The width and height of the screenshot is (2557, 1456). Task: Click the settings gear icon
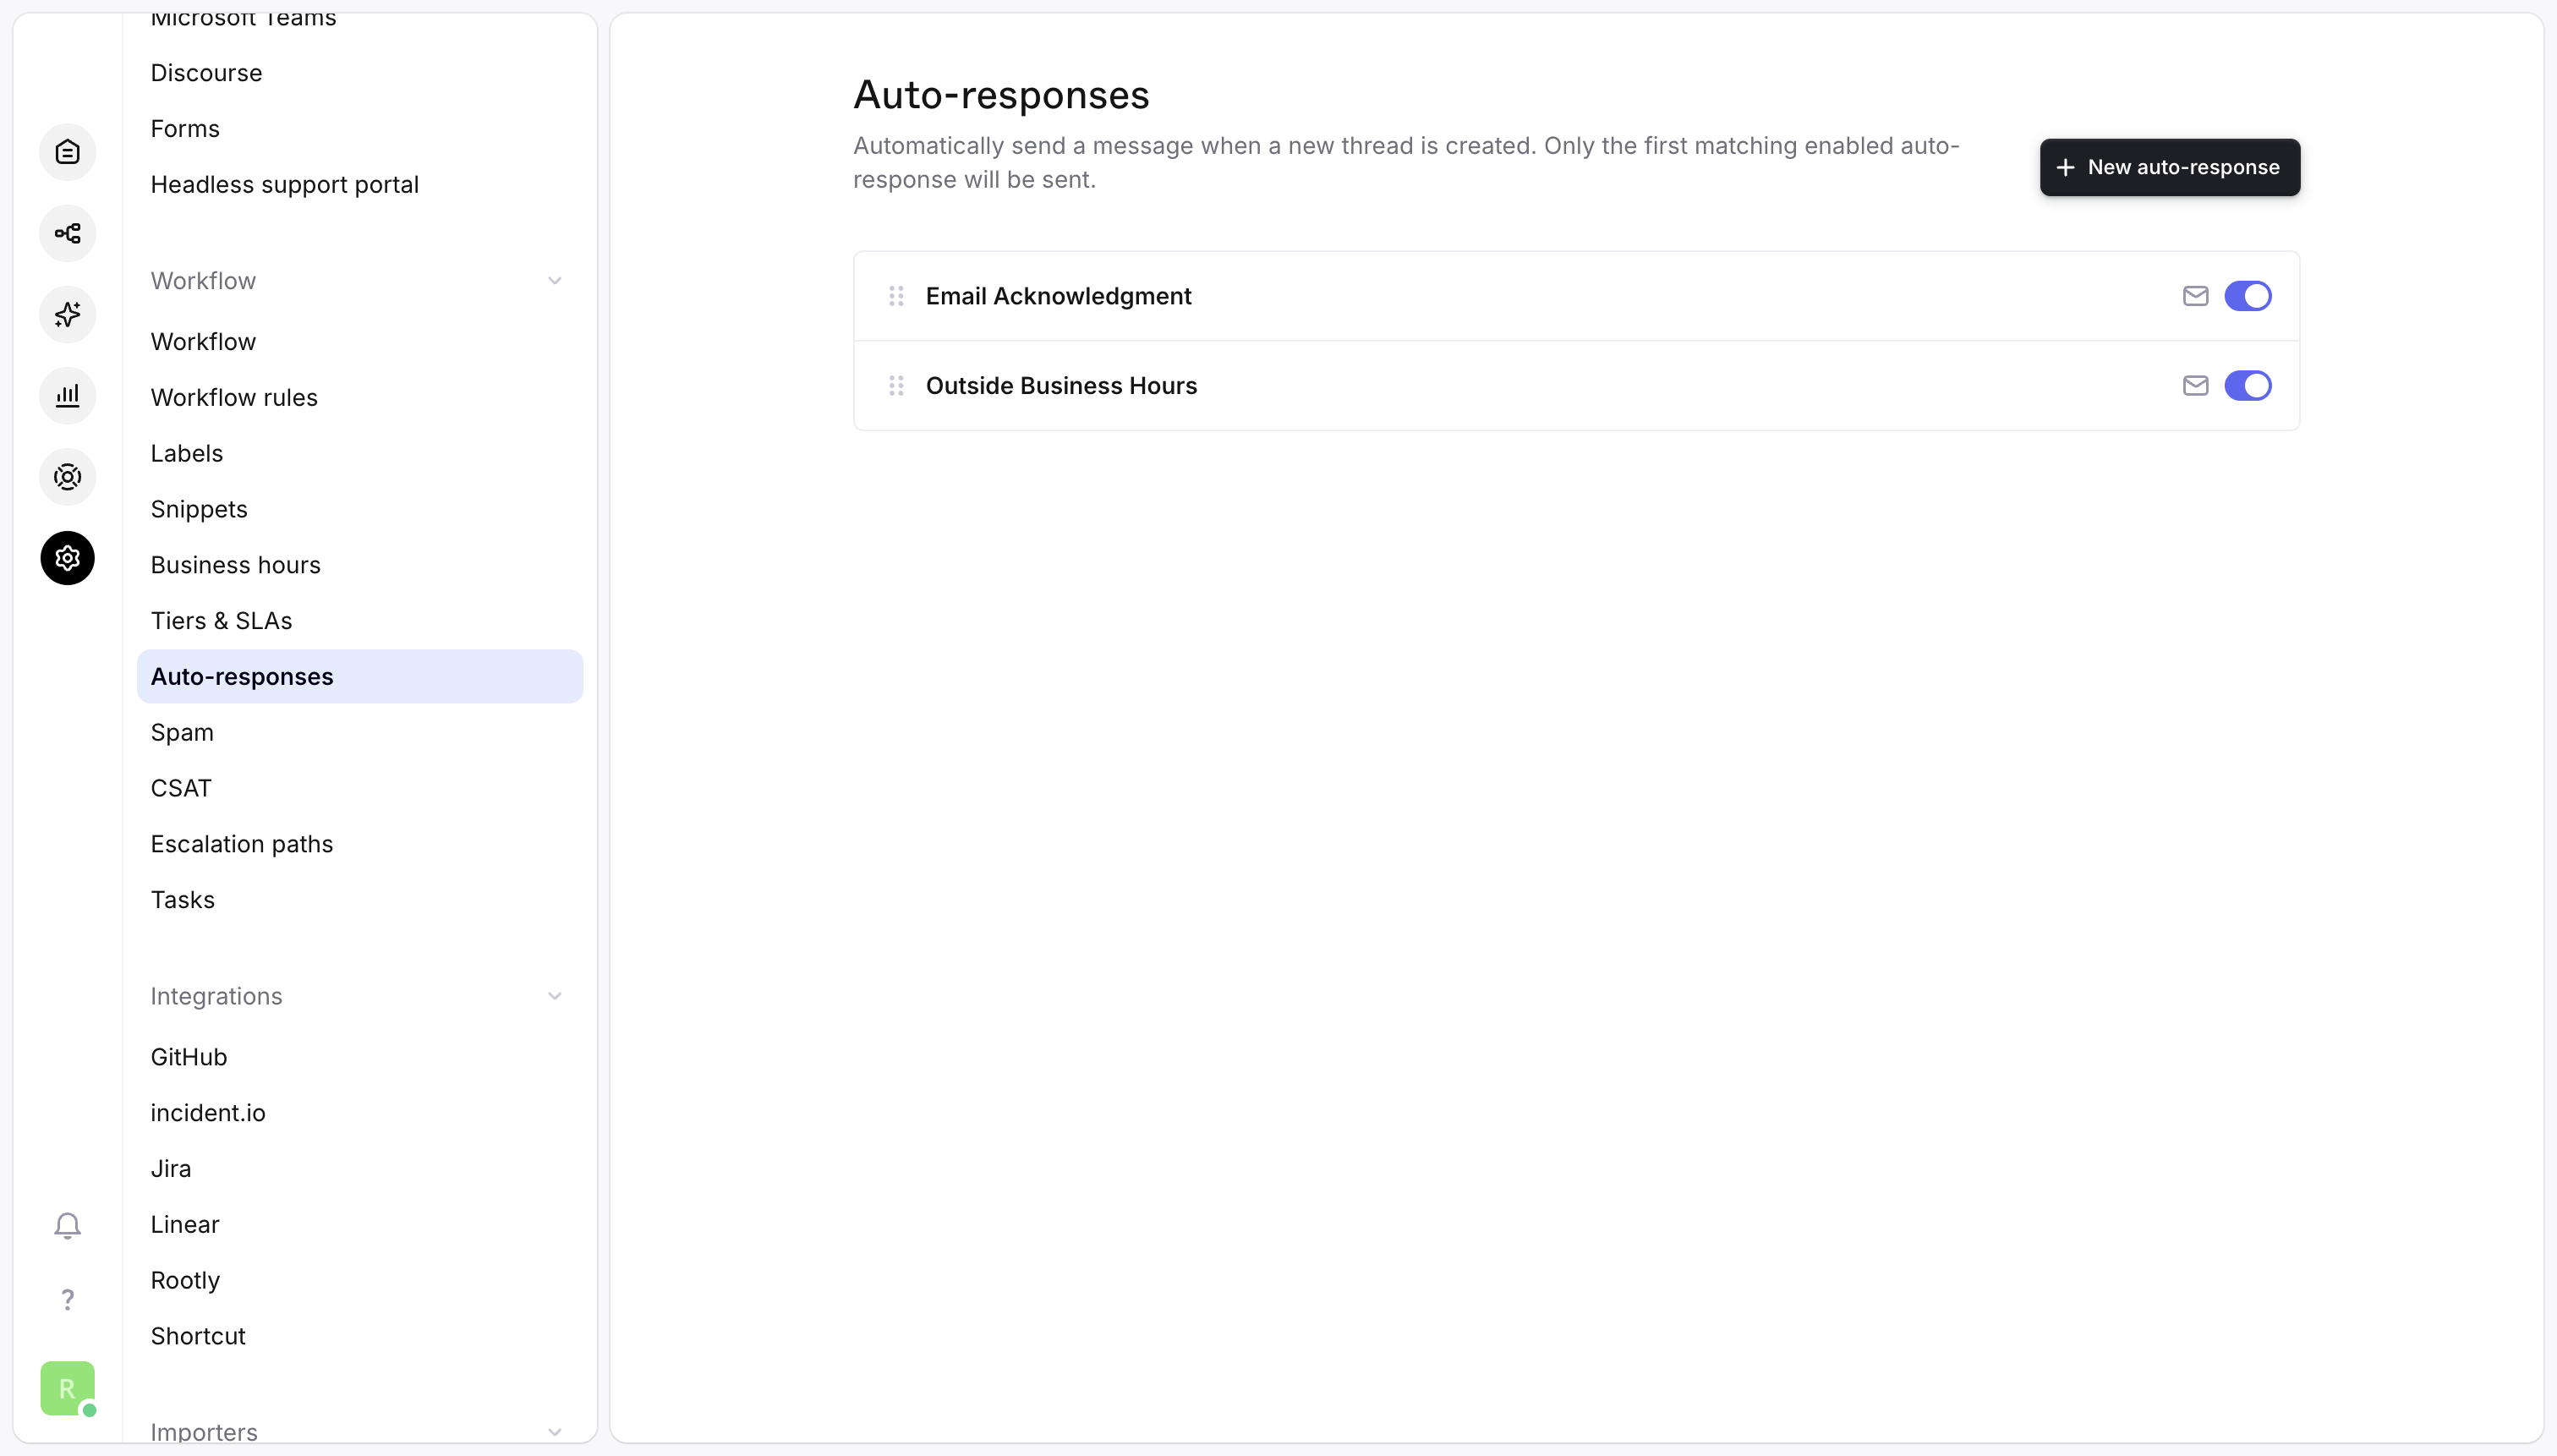(67, 558)
